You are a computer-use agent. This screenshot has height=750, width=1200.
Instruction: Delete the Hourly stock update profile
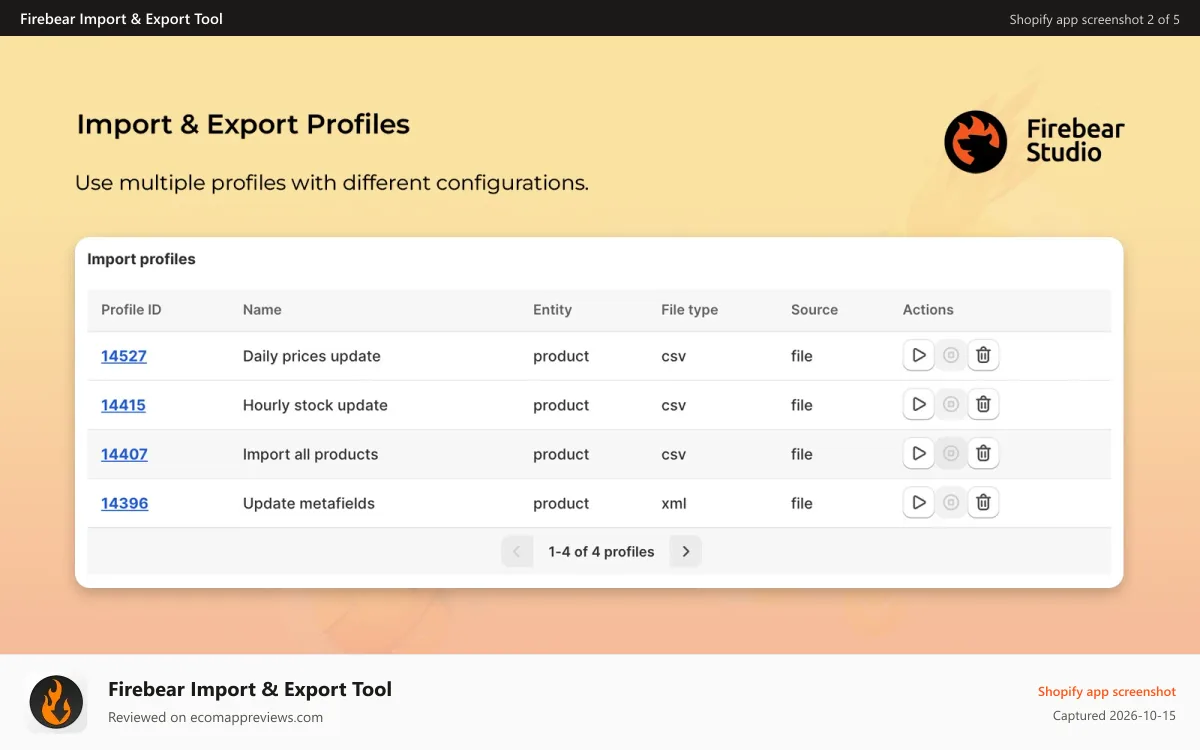click(x=983, y=404)
